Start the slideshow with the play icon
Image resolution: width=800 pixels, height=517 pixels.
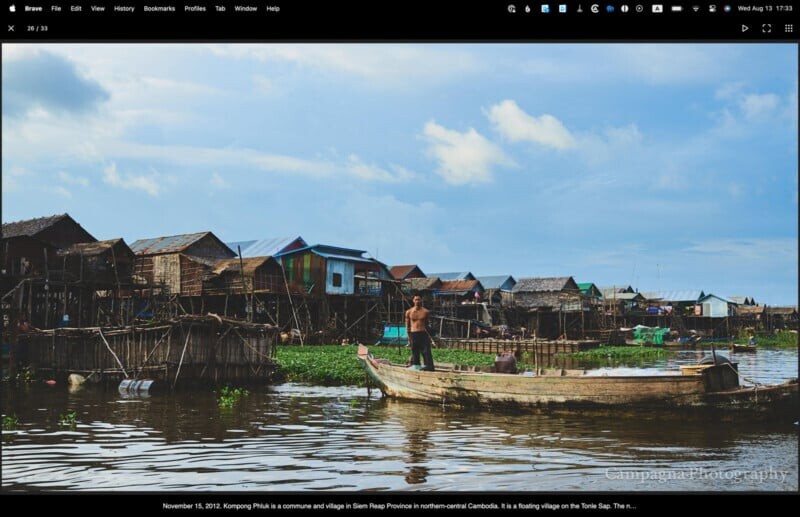(x=745, y=28)
